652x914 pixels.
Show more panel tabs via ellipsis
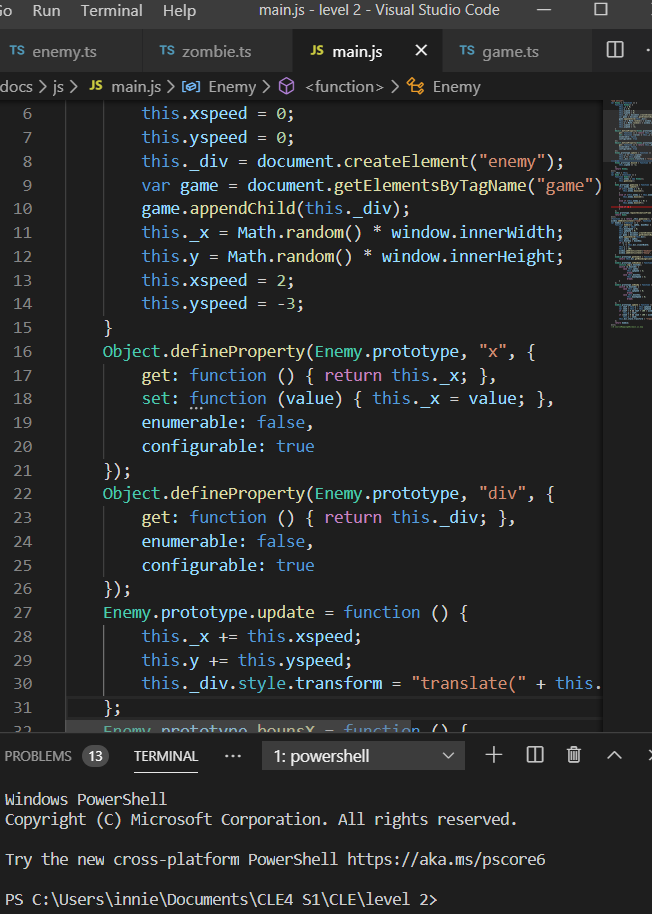pos(232,756)
